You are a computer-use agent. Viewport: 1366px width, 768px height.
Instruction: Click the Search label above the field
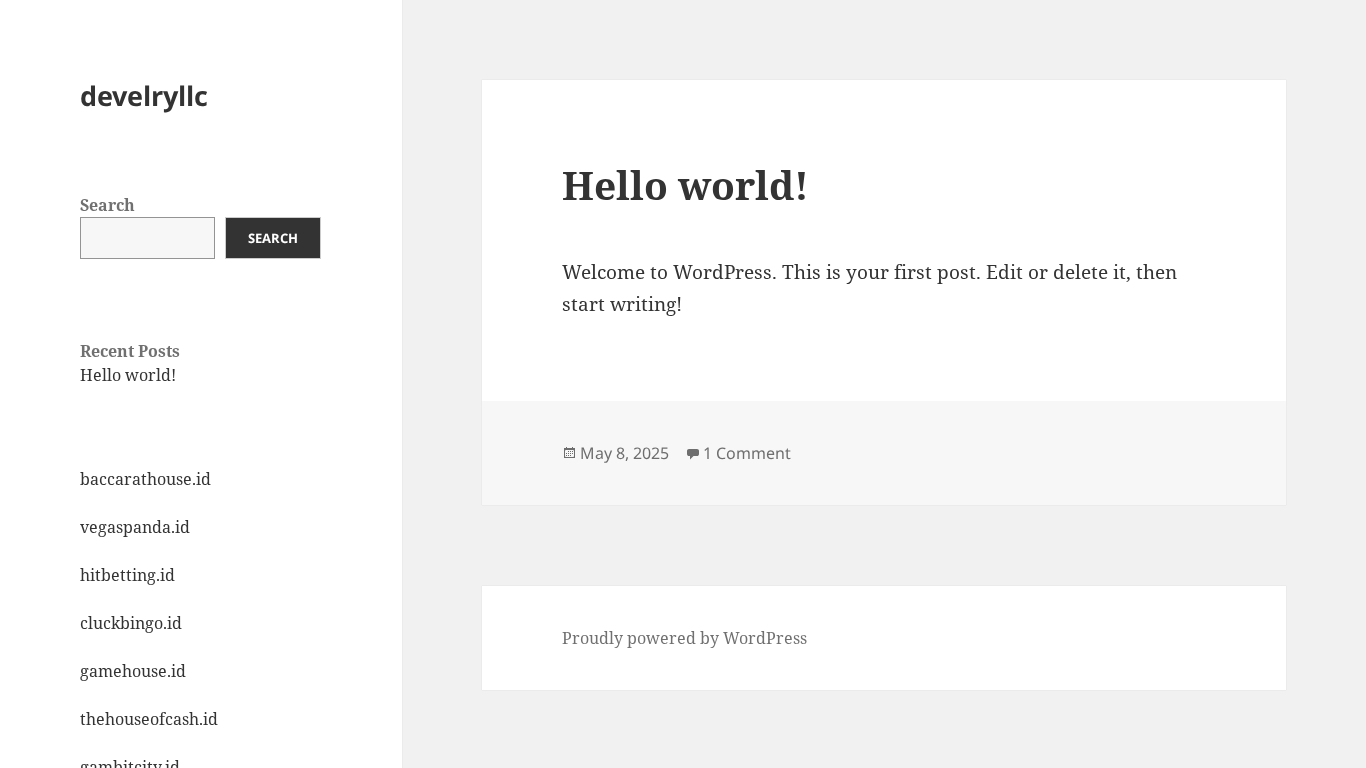(107, 205)
